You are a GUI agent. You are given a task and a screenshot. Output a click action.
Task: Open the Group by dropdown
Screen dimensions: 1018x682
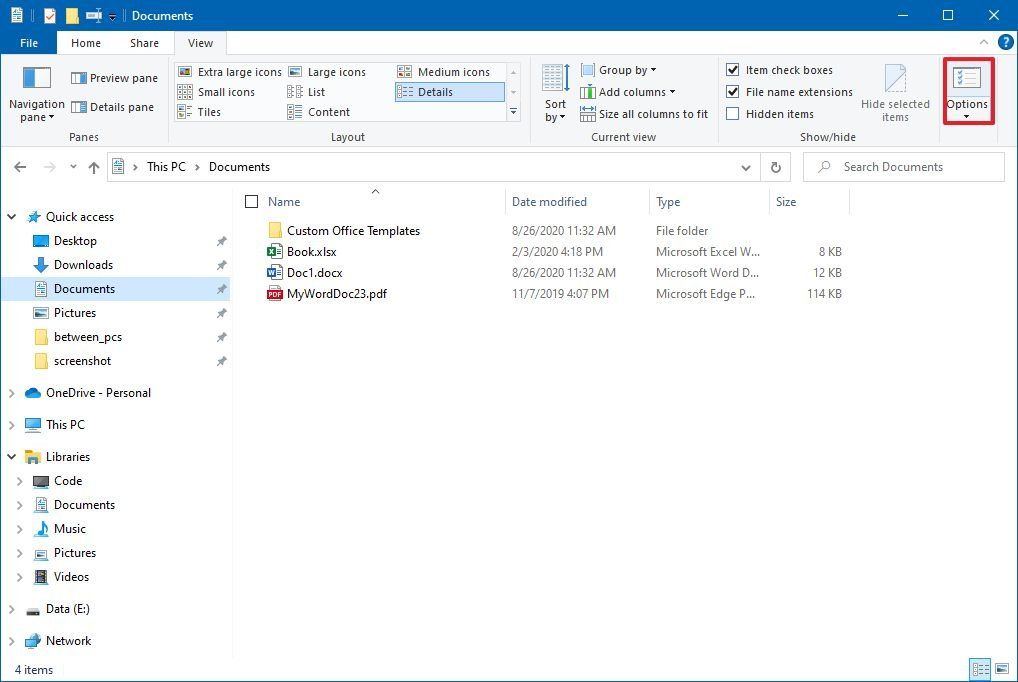pyautogui.click(x=618, y=69)
